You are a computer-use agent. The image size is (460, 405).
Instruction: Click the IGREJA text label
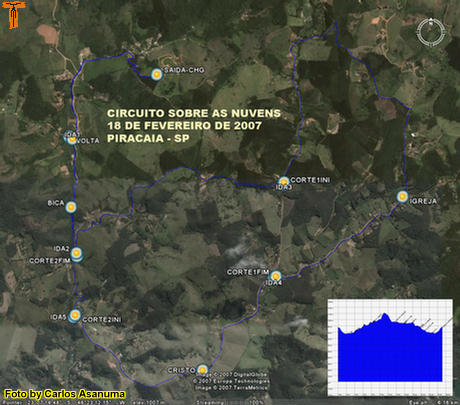coord(424,201)
